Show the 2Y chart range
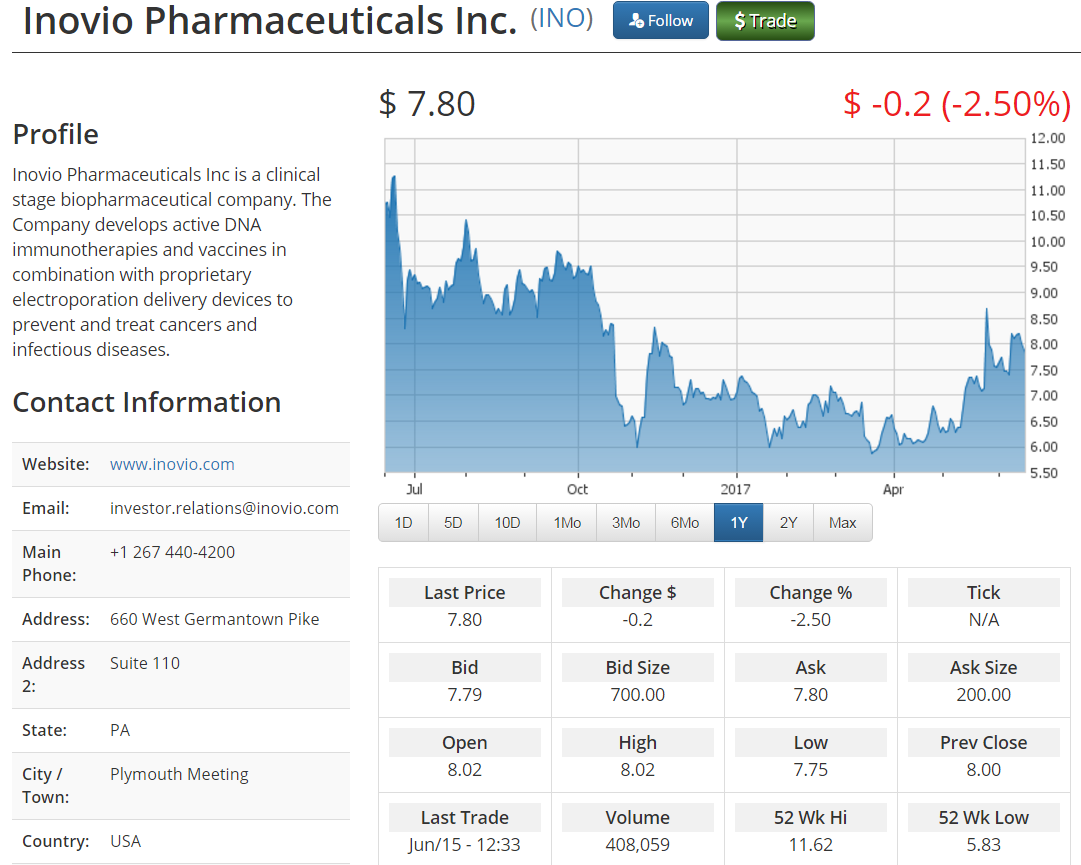 pos(788,522)
